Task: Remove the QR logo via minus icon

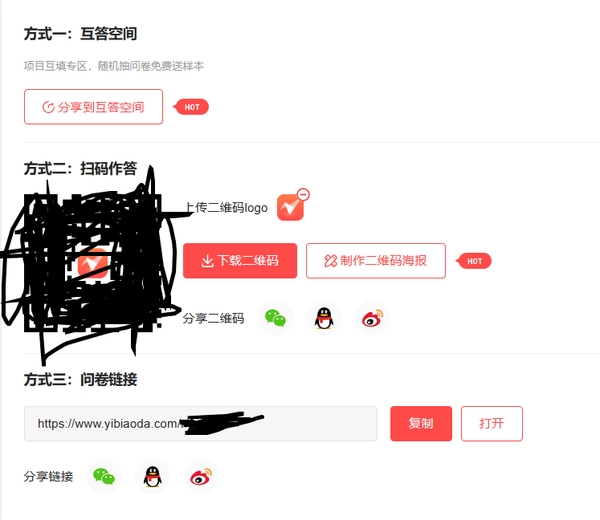Action: (x=303, y=195)
